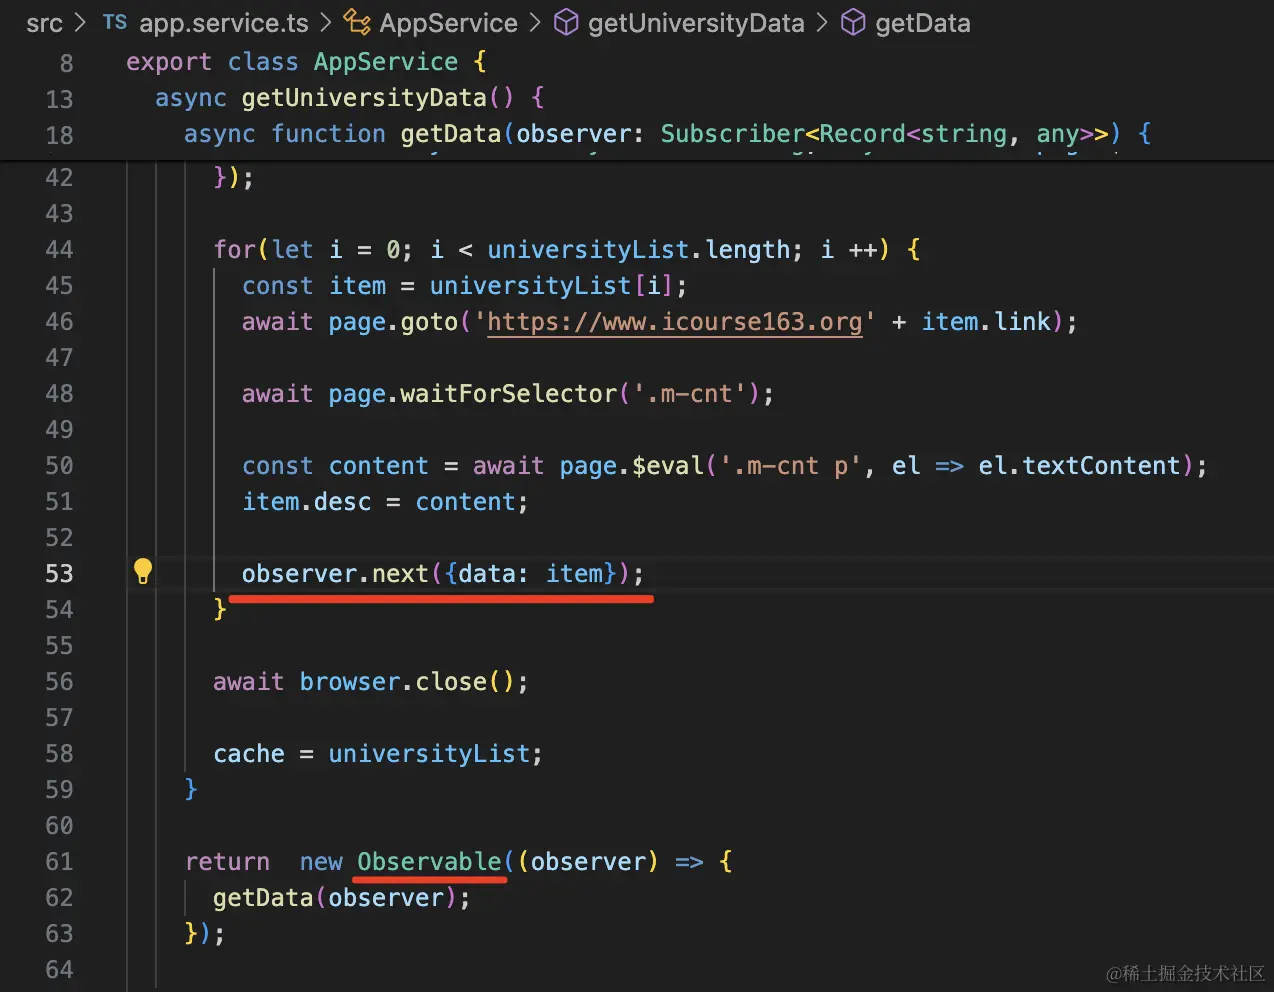The height and width of the screenshot is (992, 1274).
Task: Click line number 53 in gutter
Action: click(x=59, y=574)
